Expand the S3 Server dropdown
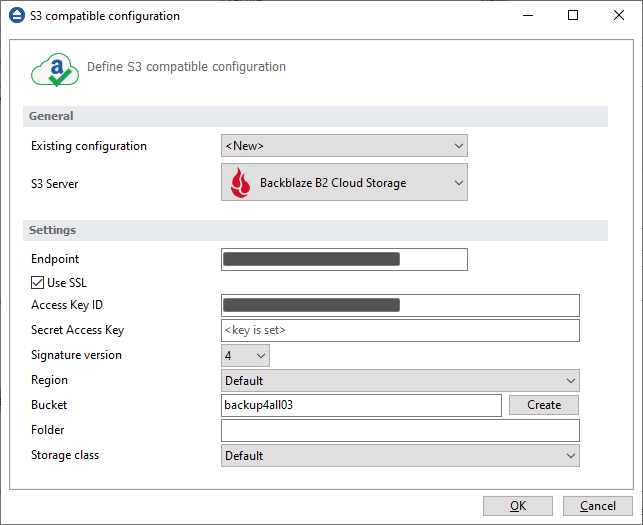Viewport: 643px width, 525px height. click(344, 183)
